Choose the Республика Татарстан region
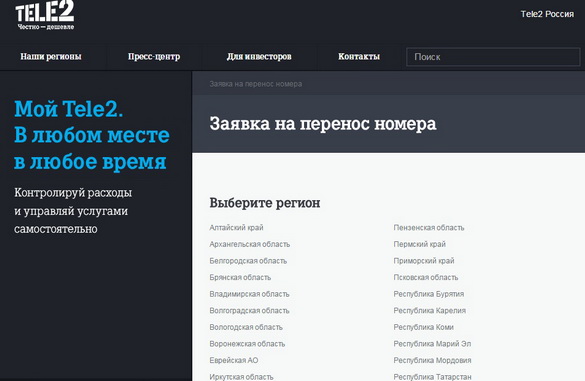This screenshot has height=381, width=585. pyautogui.click(x=432, y=377)
